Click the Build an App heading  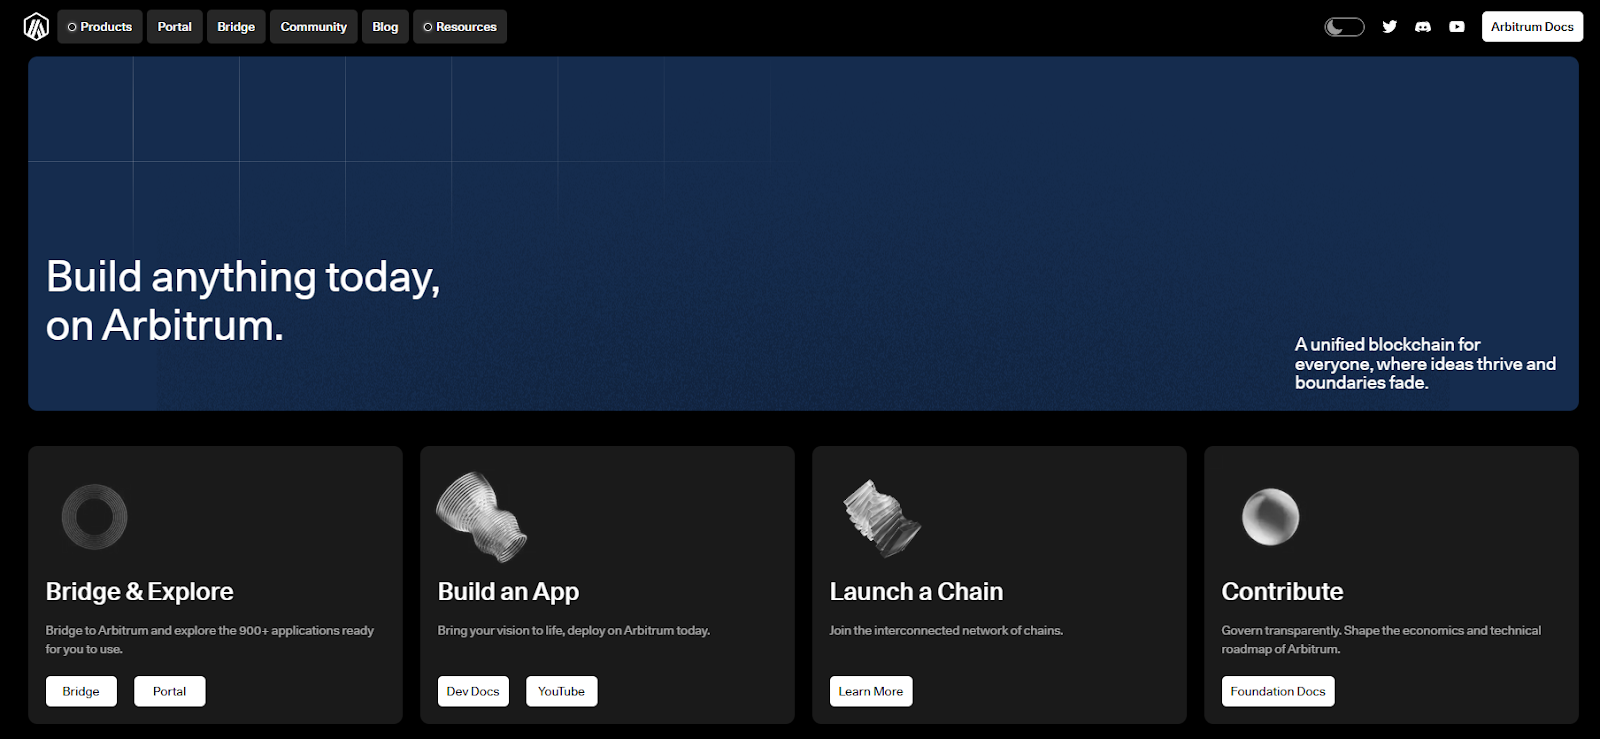[508, 592]
